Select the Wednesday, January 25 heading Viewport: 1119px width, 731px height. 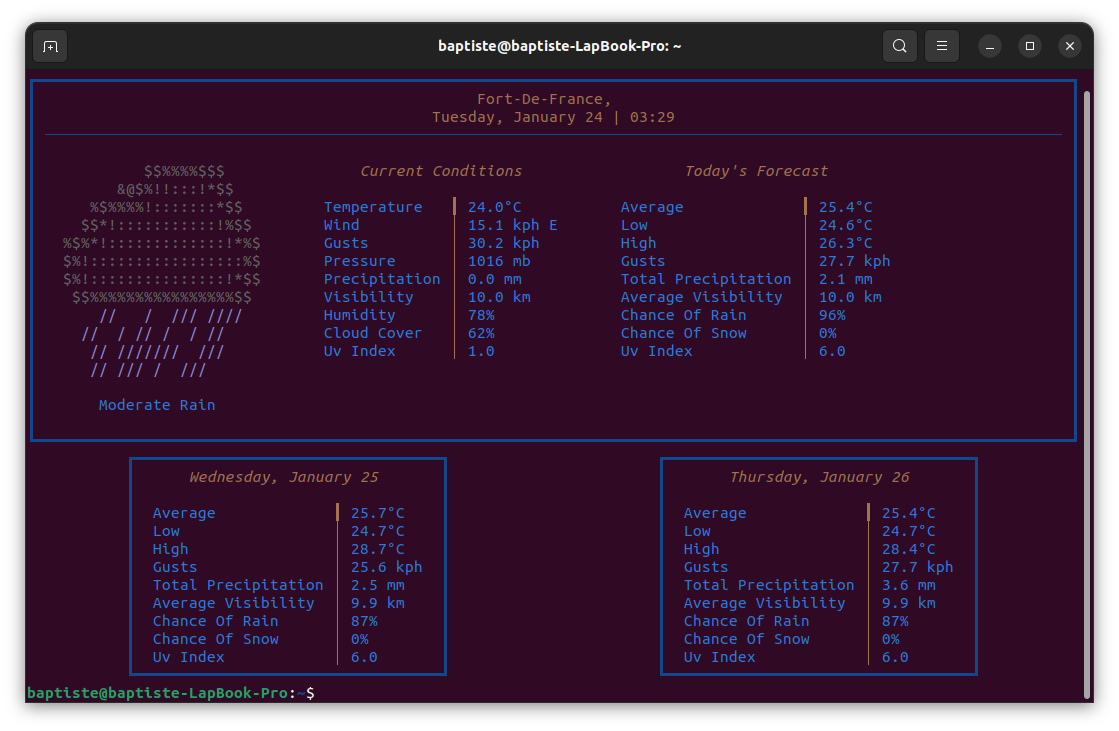click(x=284, y=477)
